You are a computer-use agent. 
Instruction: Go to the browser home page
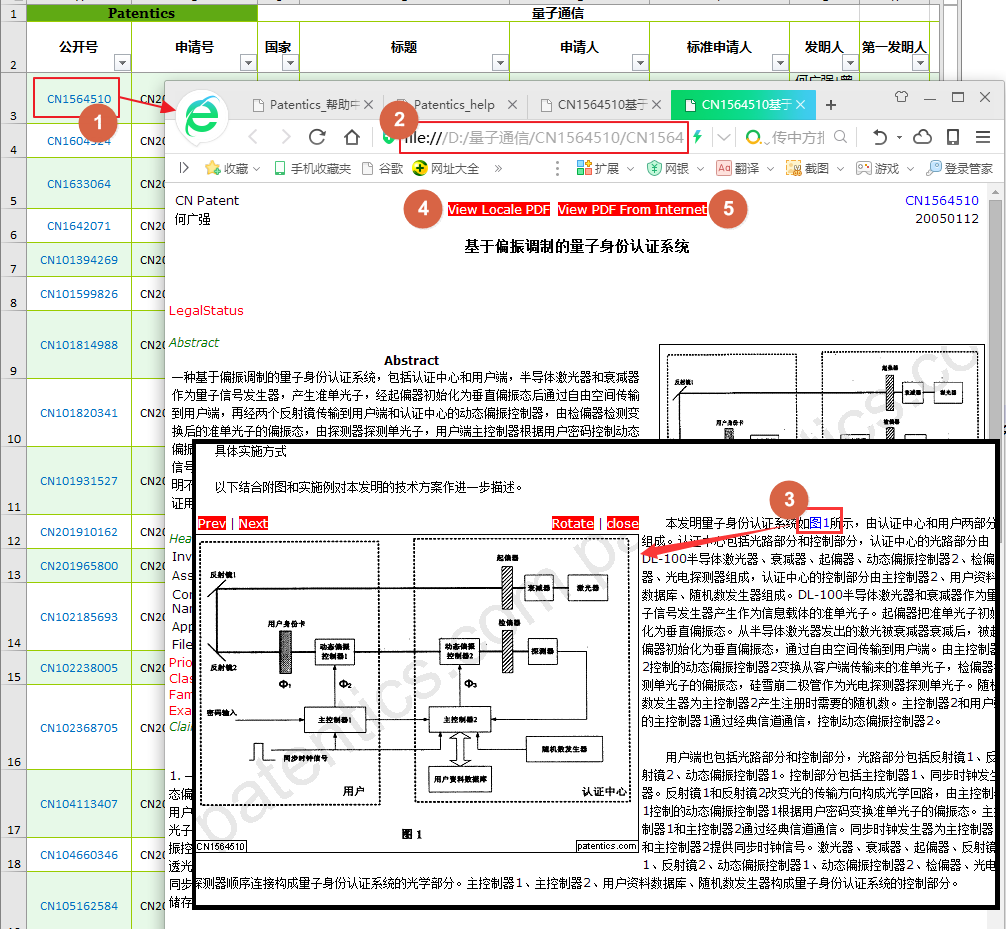click(352, 137)
